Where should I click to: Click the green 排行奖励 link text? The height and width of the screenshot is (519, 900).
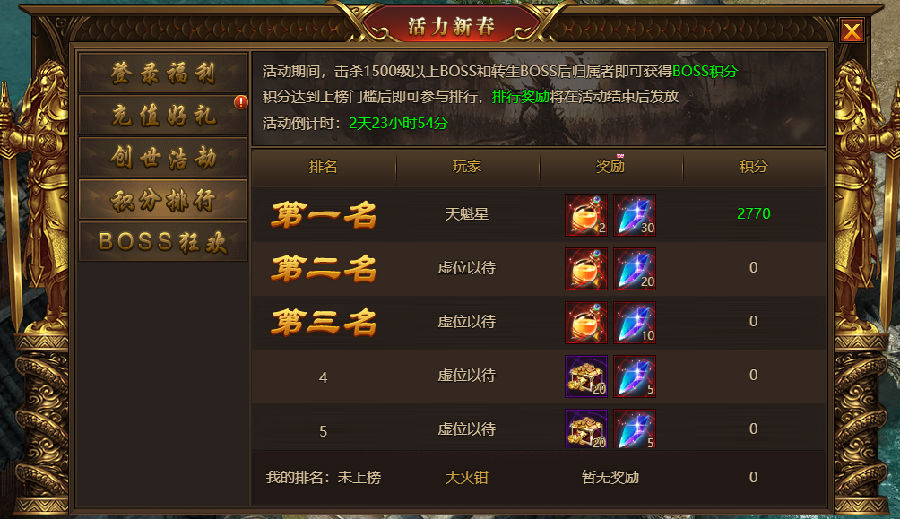[521, 96]
